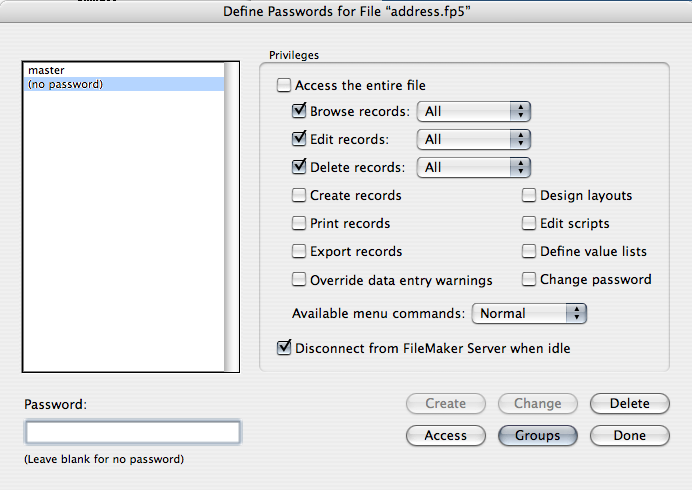692x490 pixels.
Task: Enable Define value lists checkbox
Action: point(529,251)
